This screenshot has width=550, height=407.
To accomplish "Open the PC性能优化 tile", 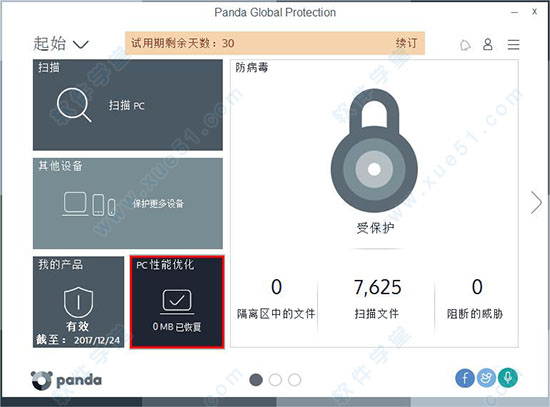I will point(177,302).
